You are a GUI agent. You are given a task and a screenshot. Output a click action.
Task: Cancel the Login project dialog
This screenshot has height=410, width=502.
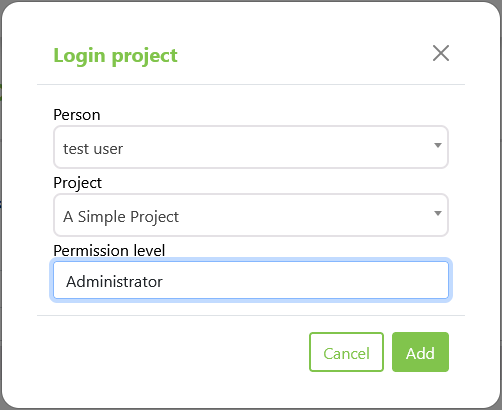346,352
